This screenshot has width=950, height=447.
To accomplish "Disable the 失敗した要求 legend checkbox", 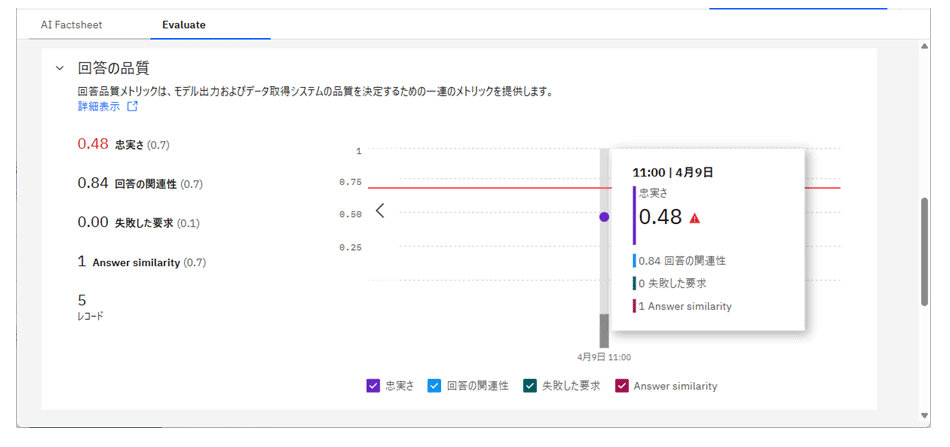I will tap(530, 385).
